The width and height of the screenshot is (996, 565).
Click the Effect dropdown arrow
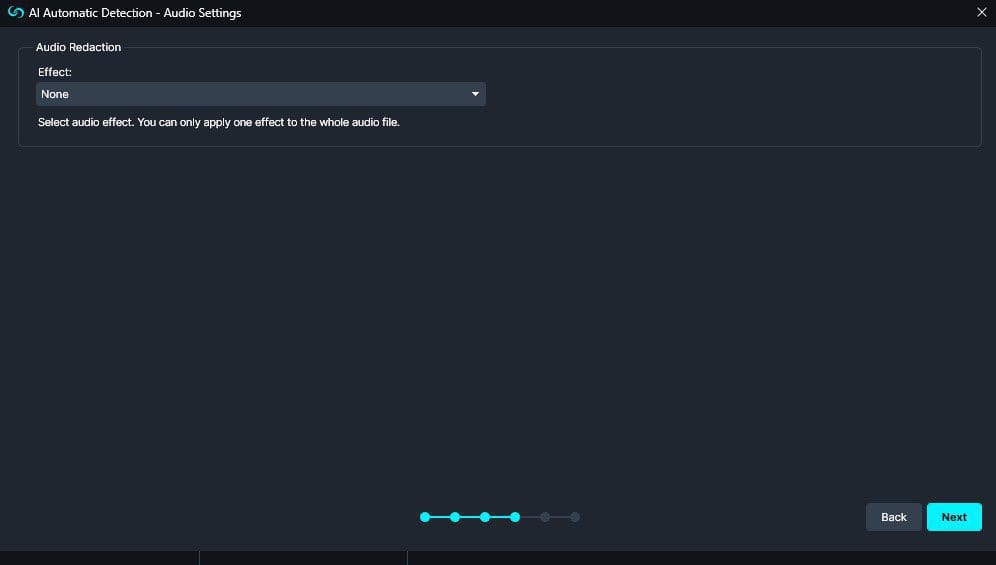[475, 94]
